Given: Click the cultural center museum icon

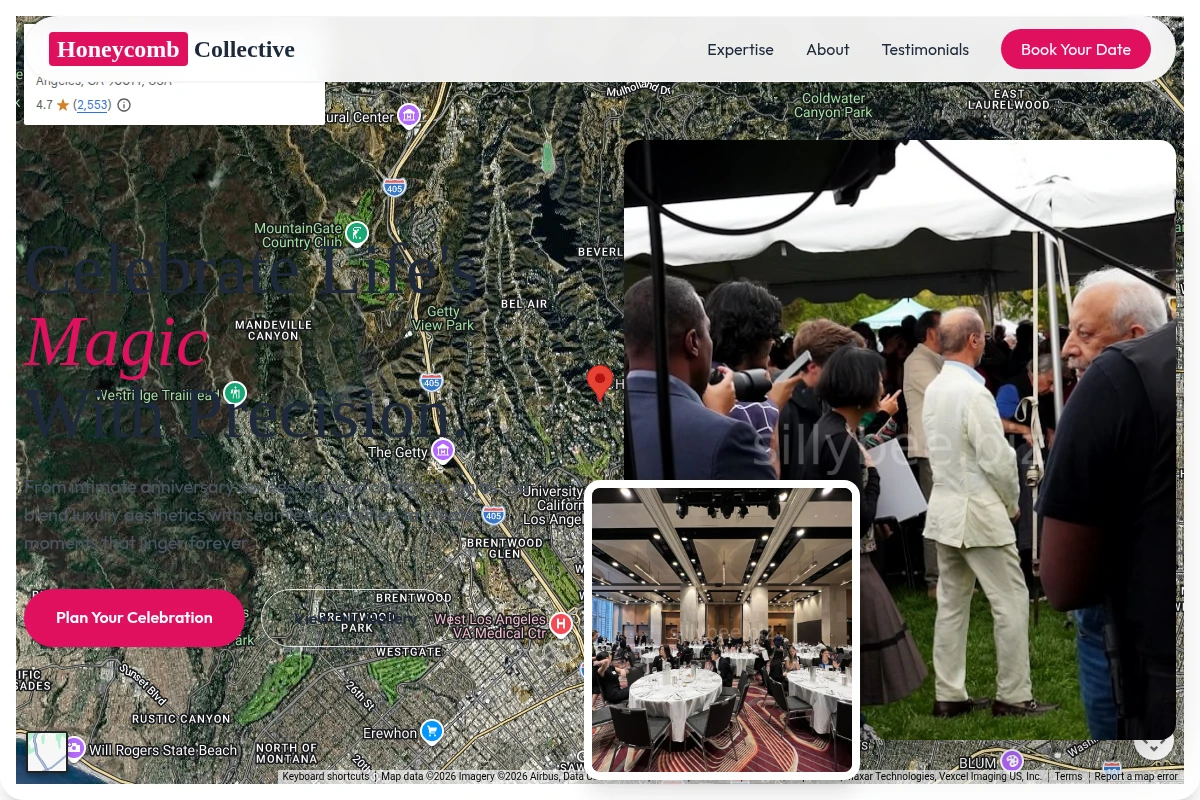Looking at the screenshot, I should 409,116.
